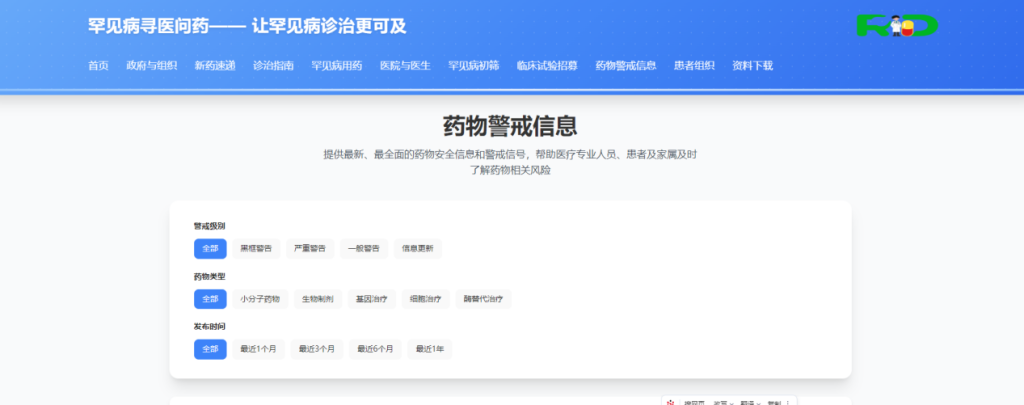Image resolution: width=1024 pixels, height=405 pixels.
Task: Go to 资料下载 page
Action: click(752, 65)
